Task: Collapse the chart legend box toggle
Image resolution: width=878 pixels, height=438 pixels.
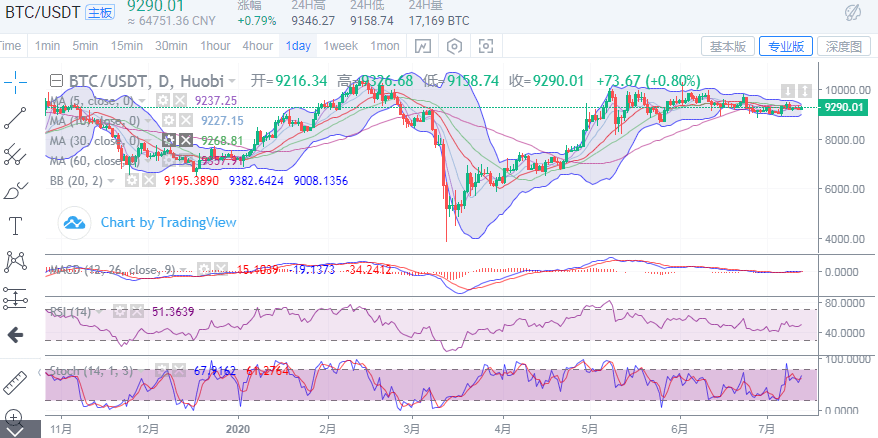Action: click(57, 81)
